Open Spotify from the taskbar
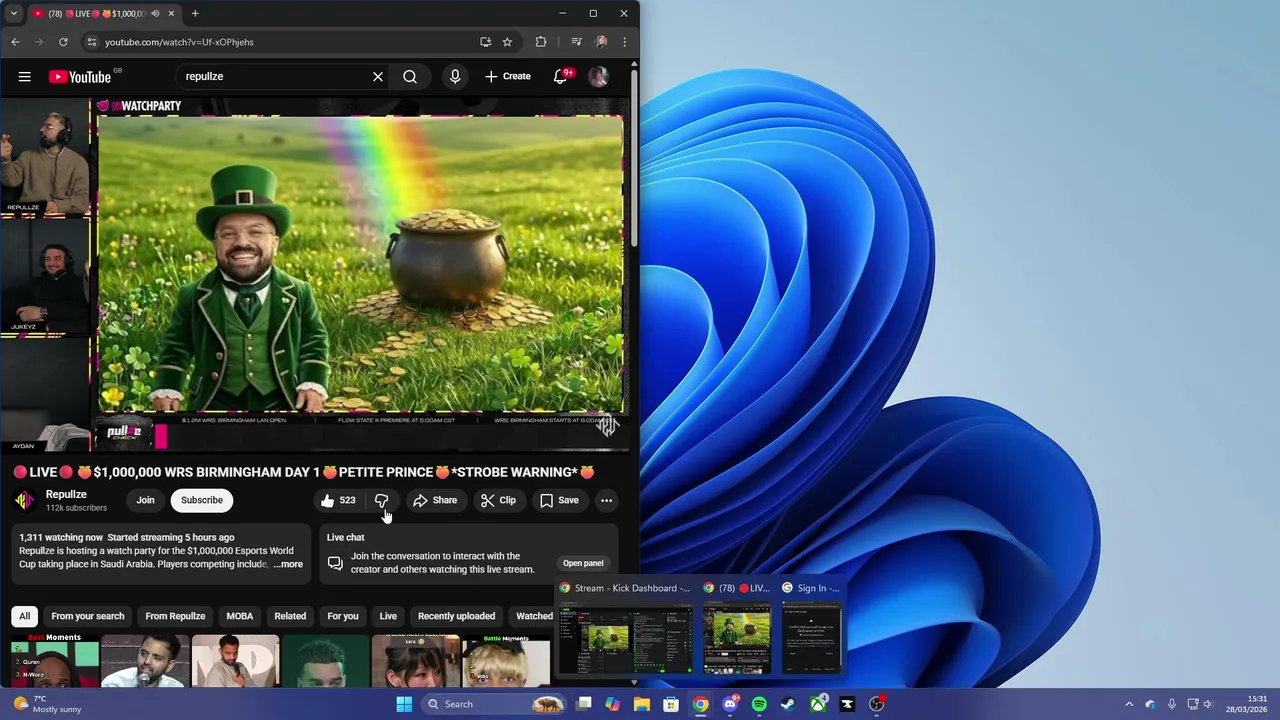Image resolution: width=1280 pixels, height=720 pixels. click(759, 704)
